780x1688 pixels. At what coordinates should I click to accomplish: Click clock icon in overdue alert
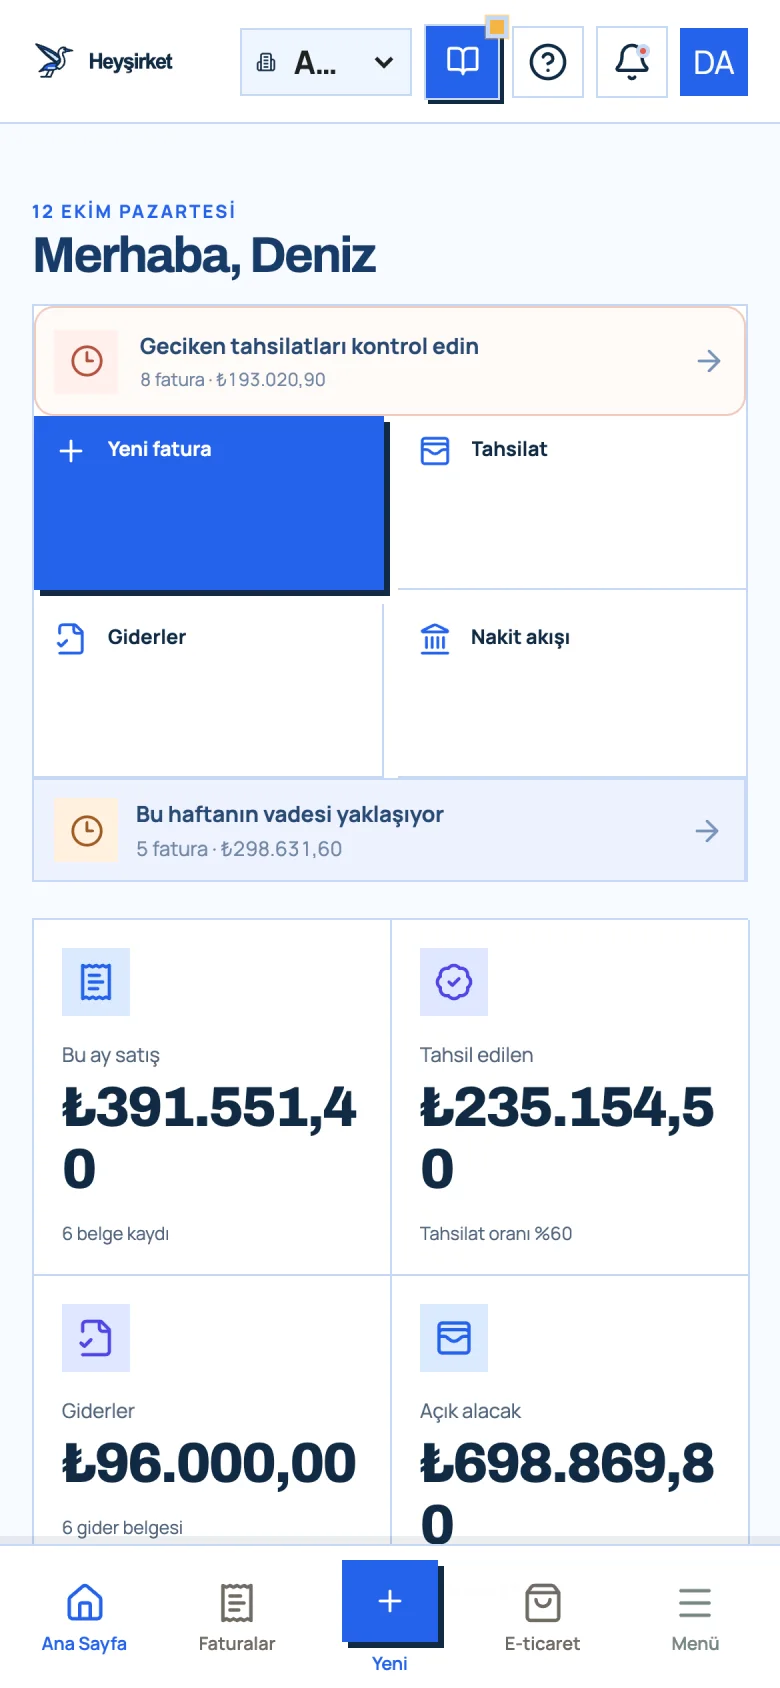(x=87, y=361)
